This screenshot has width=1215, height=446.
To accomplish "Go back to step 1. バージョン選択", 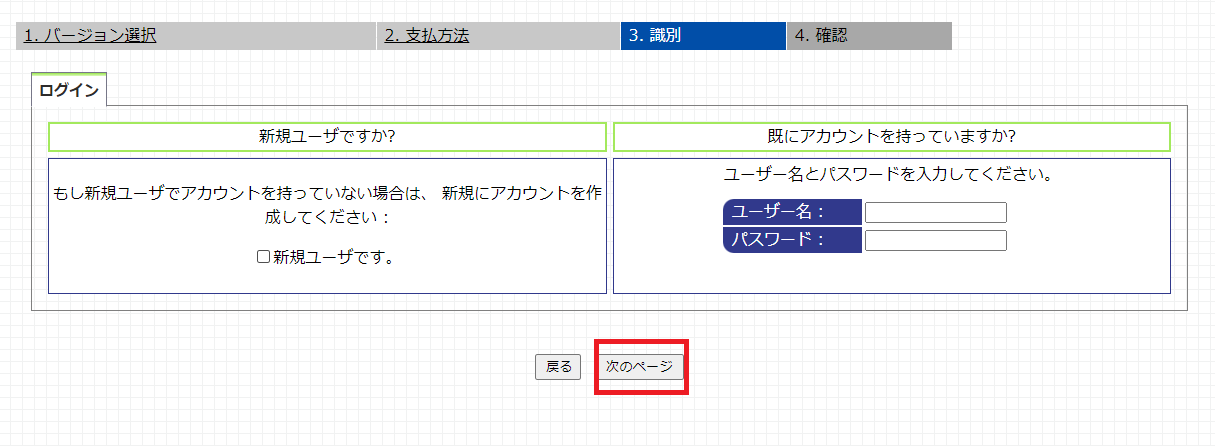I will (x=91, y=36).
